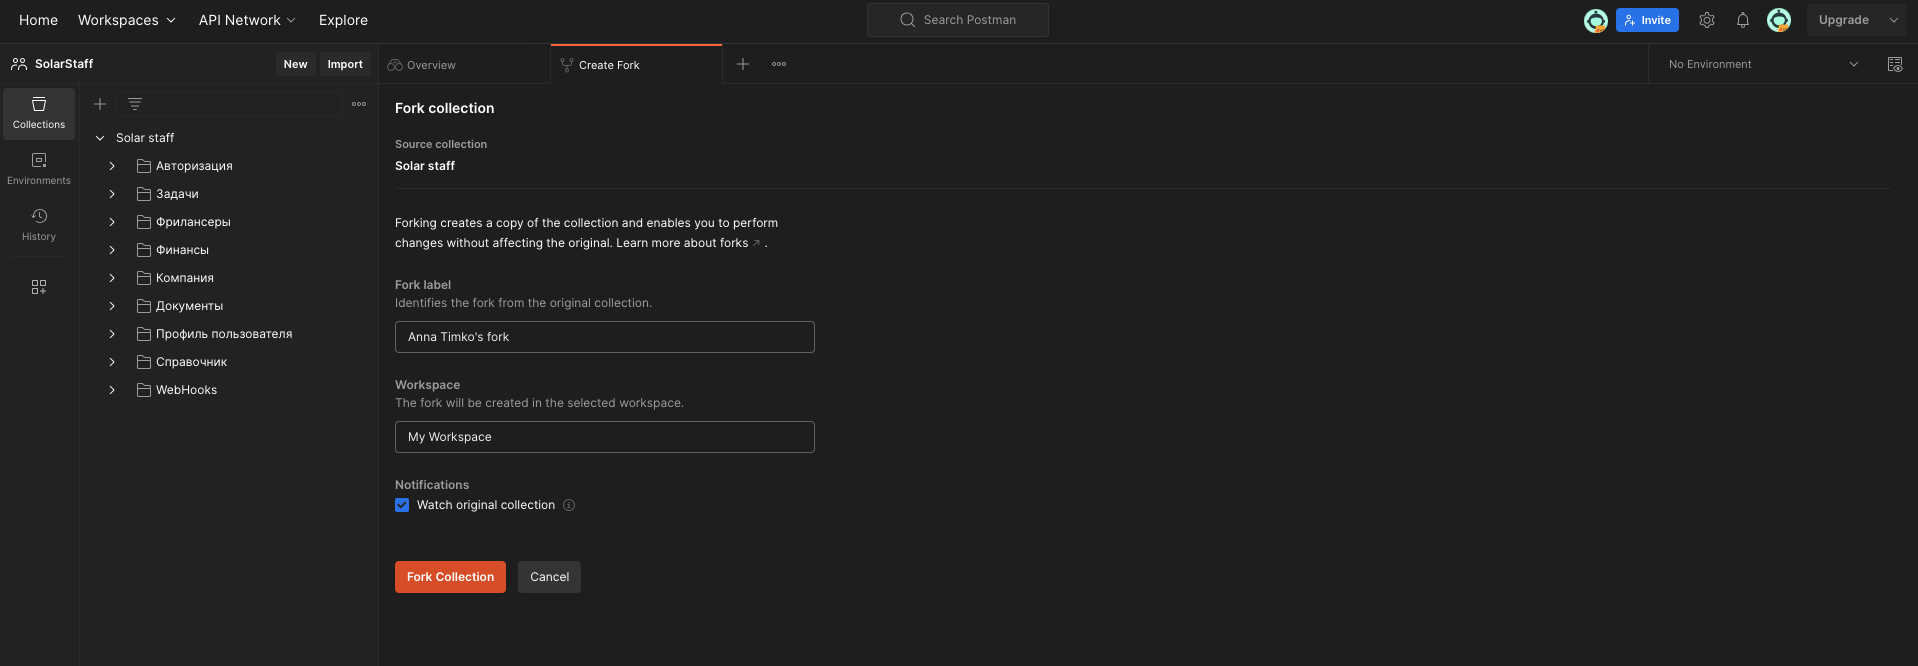
Task: Expand the Авторизация folder
Action: point(112,166)
